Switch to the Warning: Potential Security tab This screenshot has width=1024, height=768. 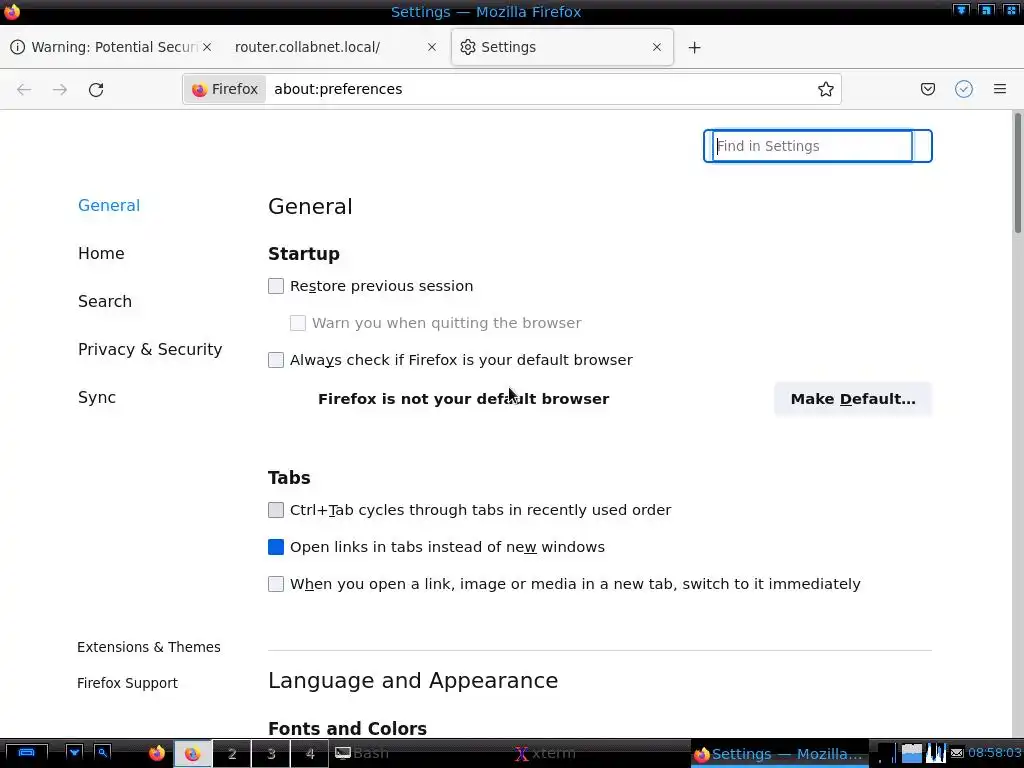tap(113, 47)
